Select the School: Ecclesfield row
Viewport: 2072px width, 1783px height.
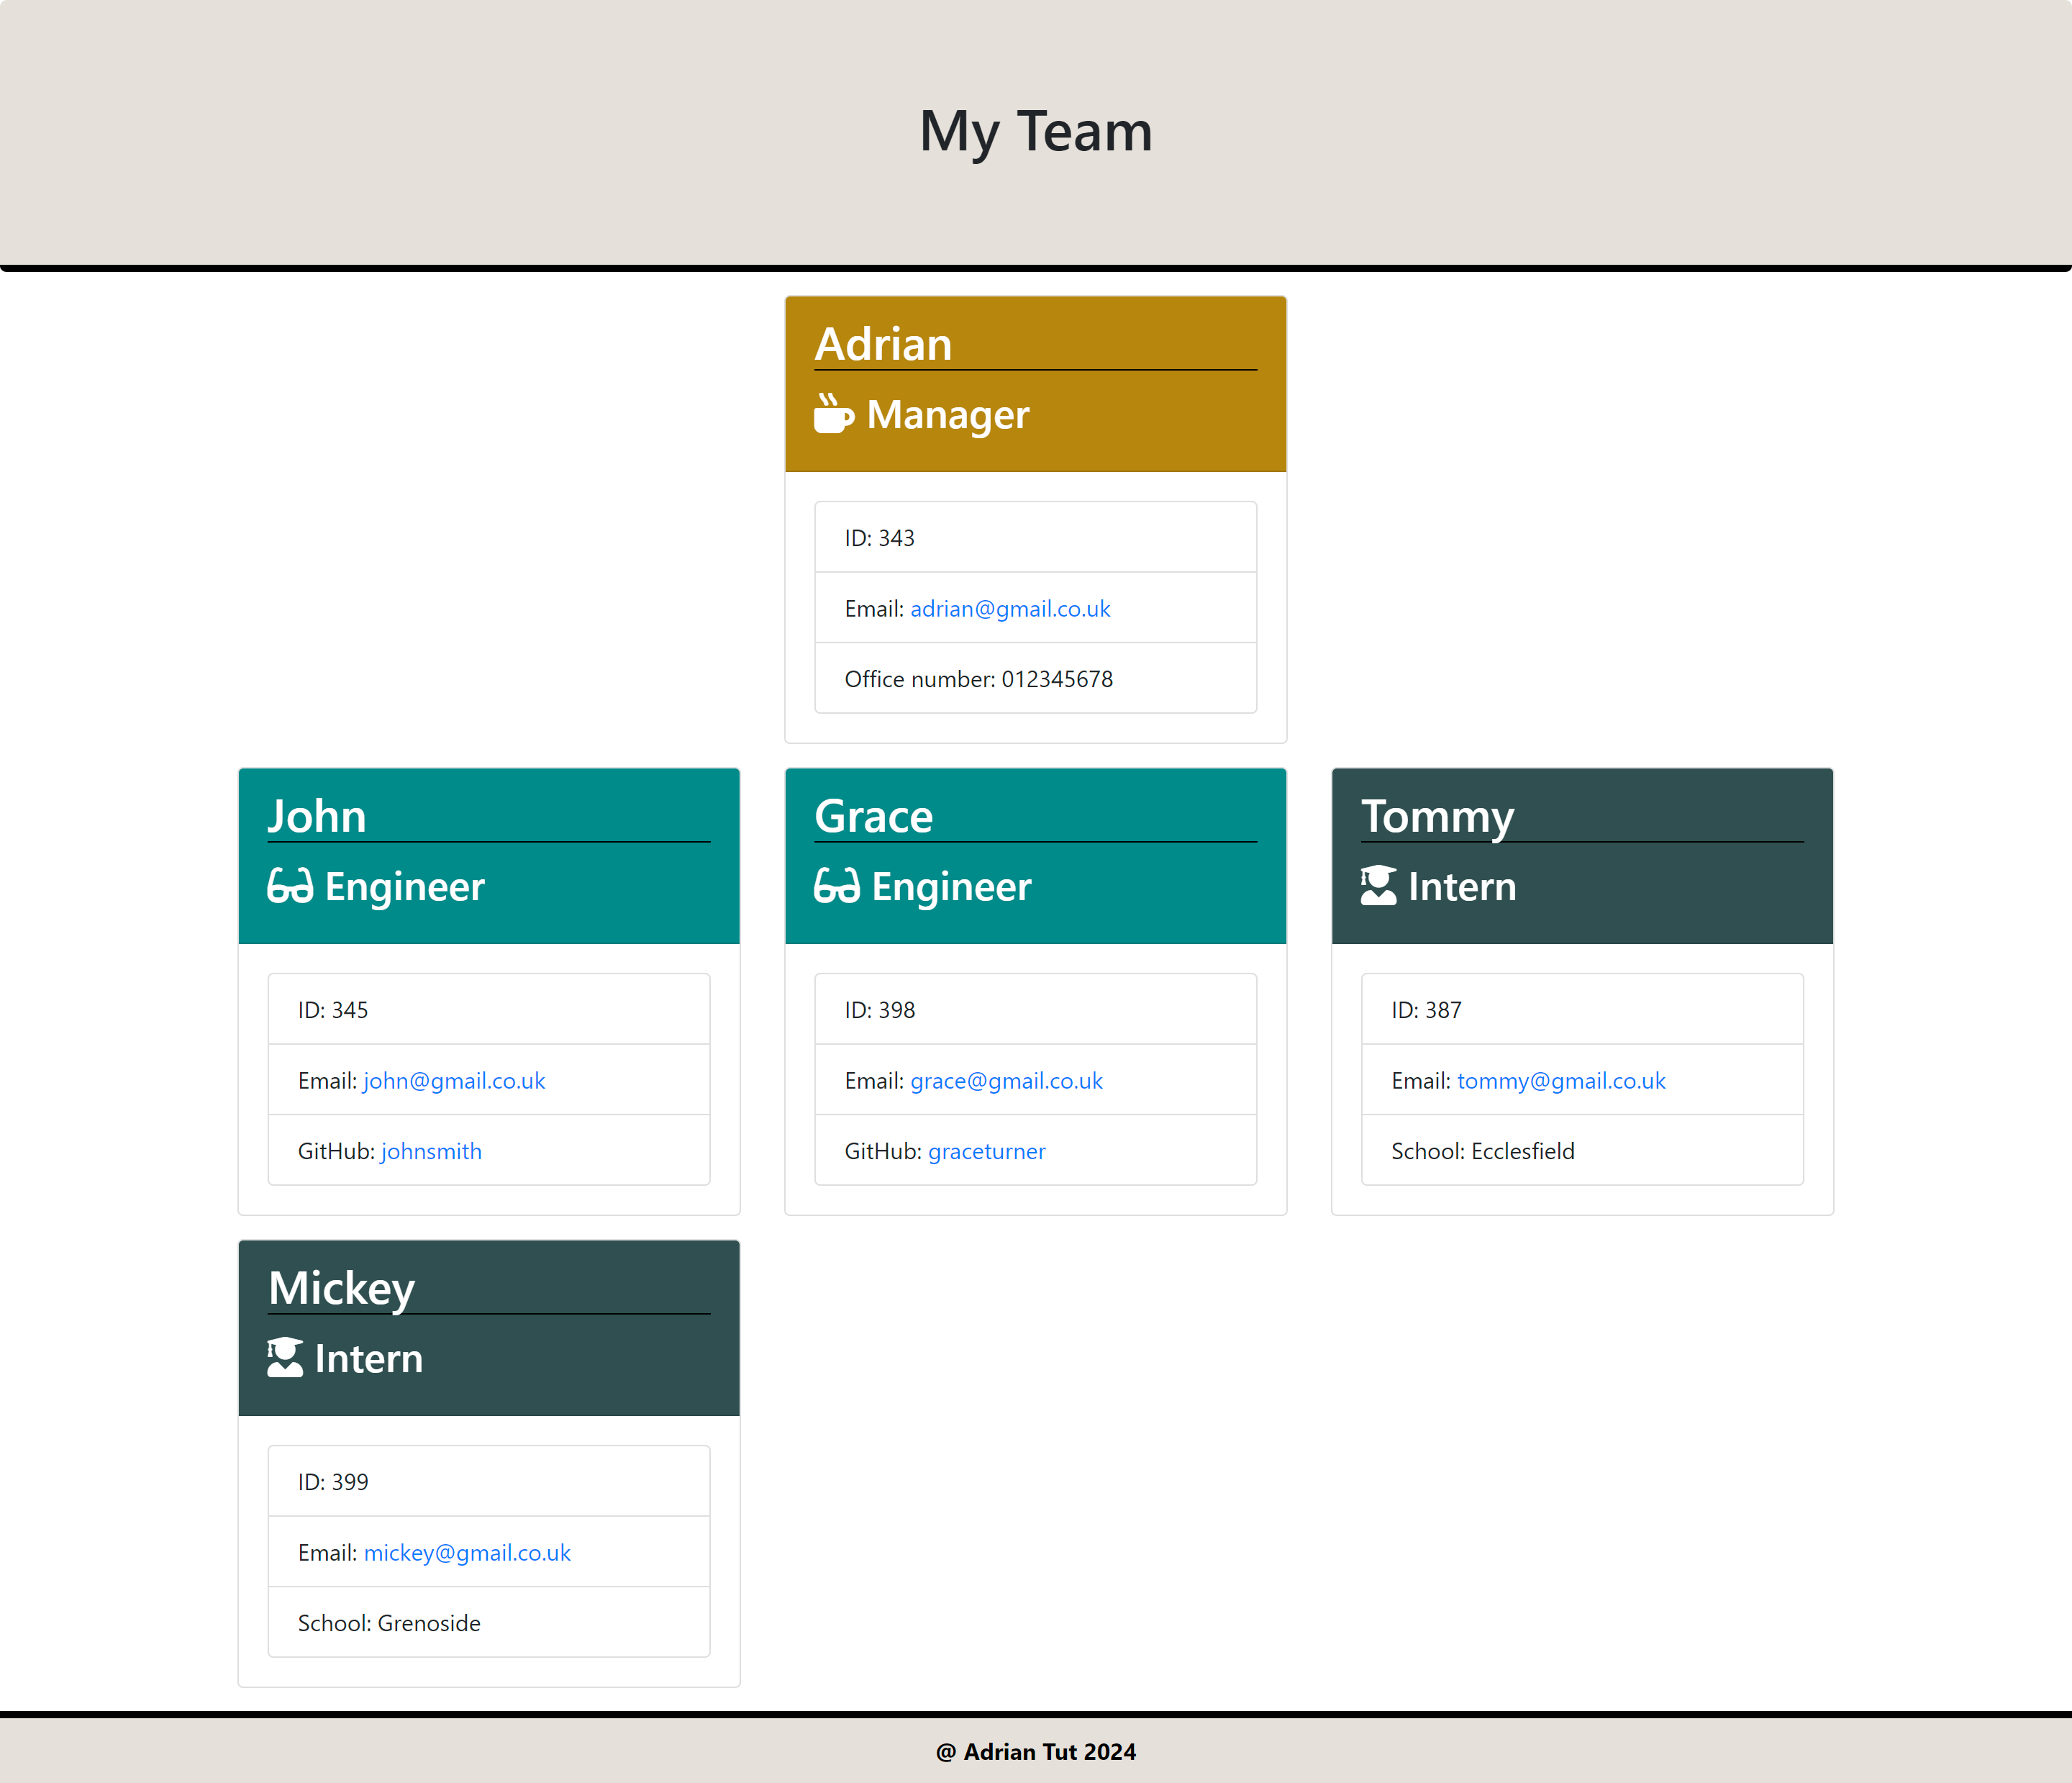(1582, 1151)
